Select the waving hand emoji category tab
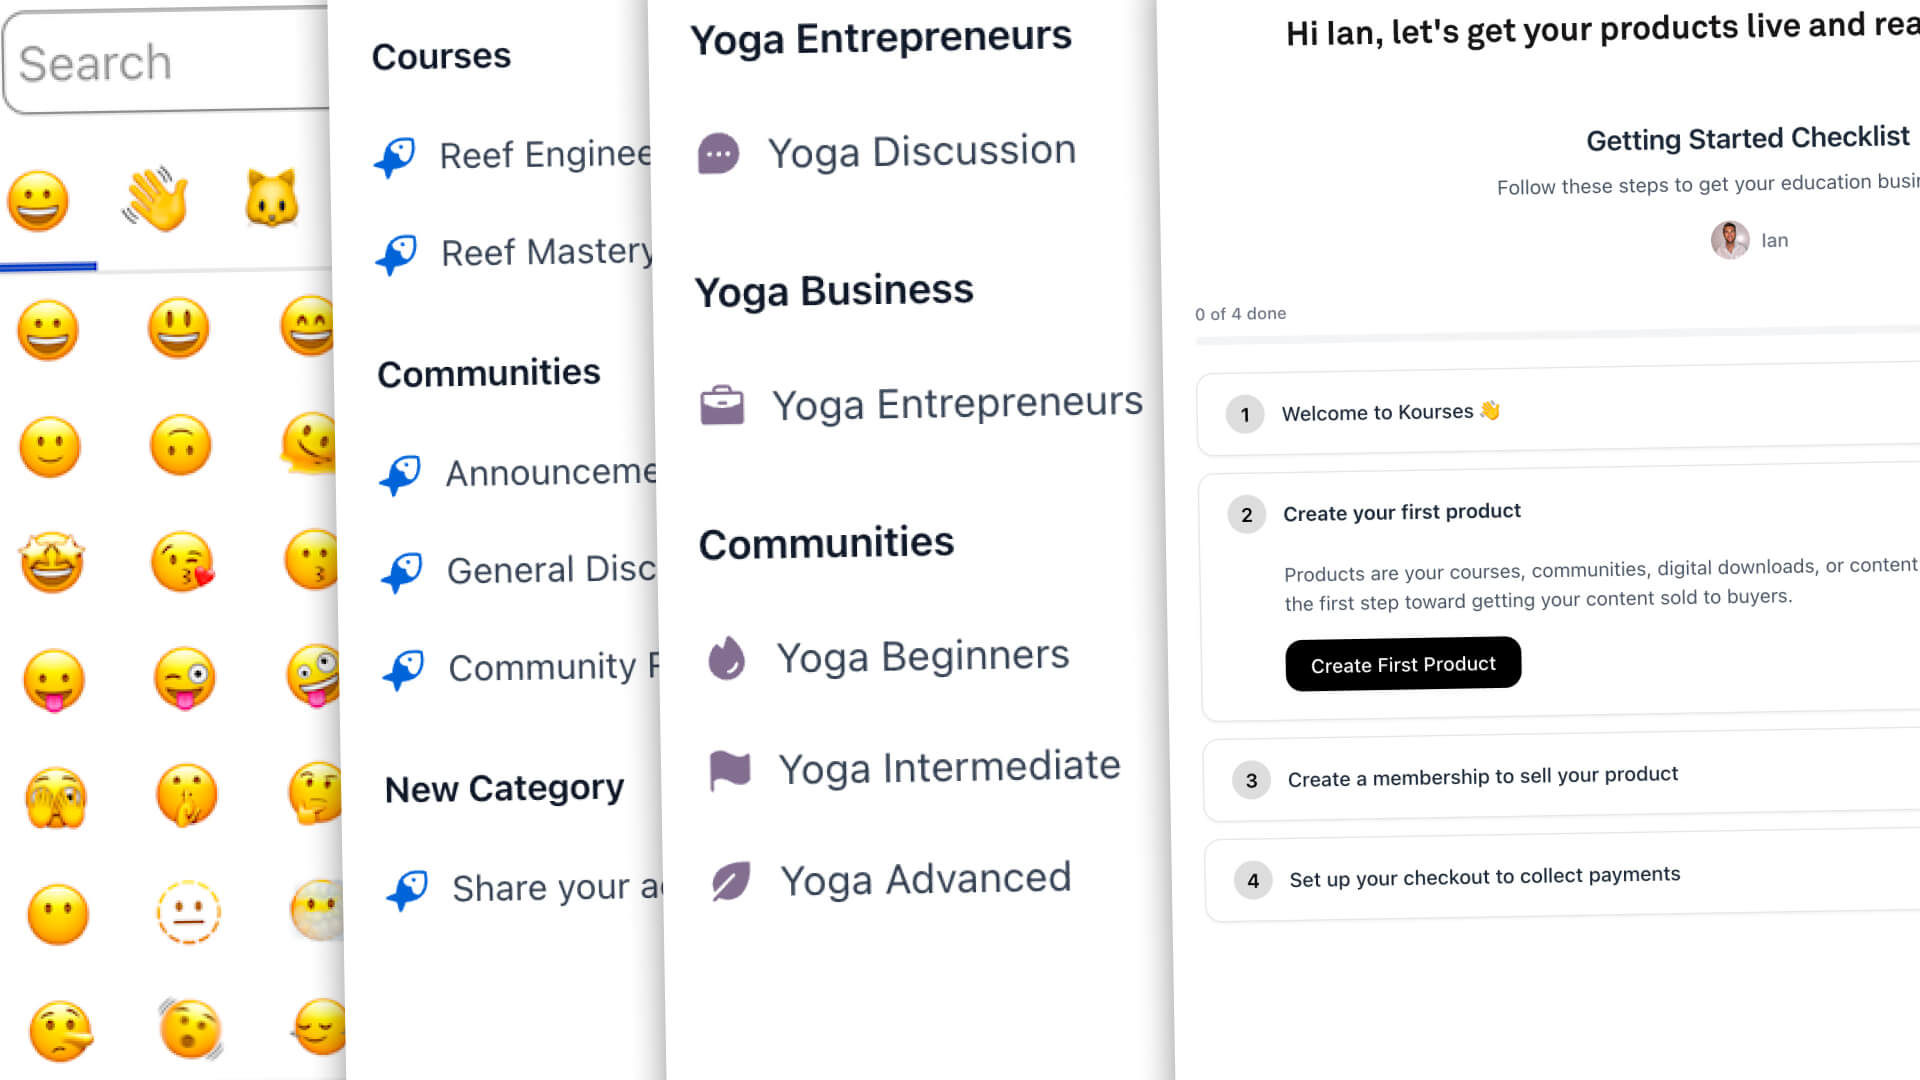The image size is (1920, 1080). click(156, 199)
